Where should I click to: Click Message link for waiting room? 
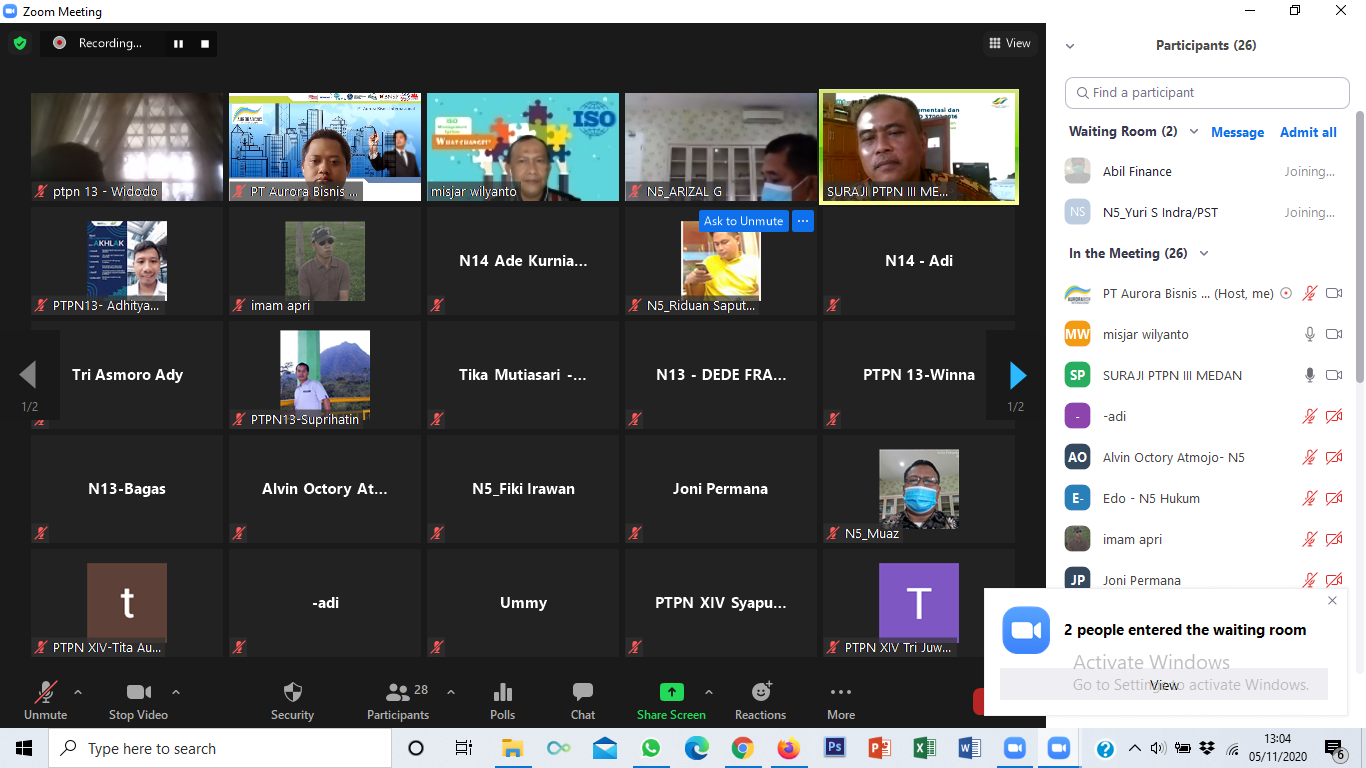[1237, 132]
